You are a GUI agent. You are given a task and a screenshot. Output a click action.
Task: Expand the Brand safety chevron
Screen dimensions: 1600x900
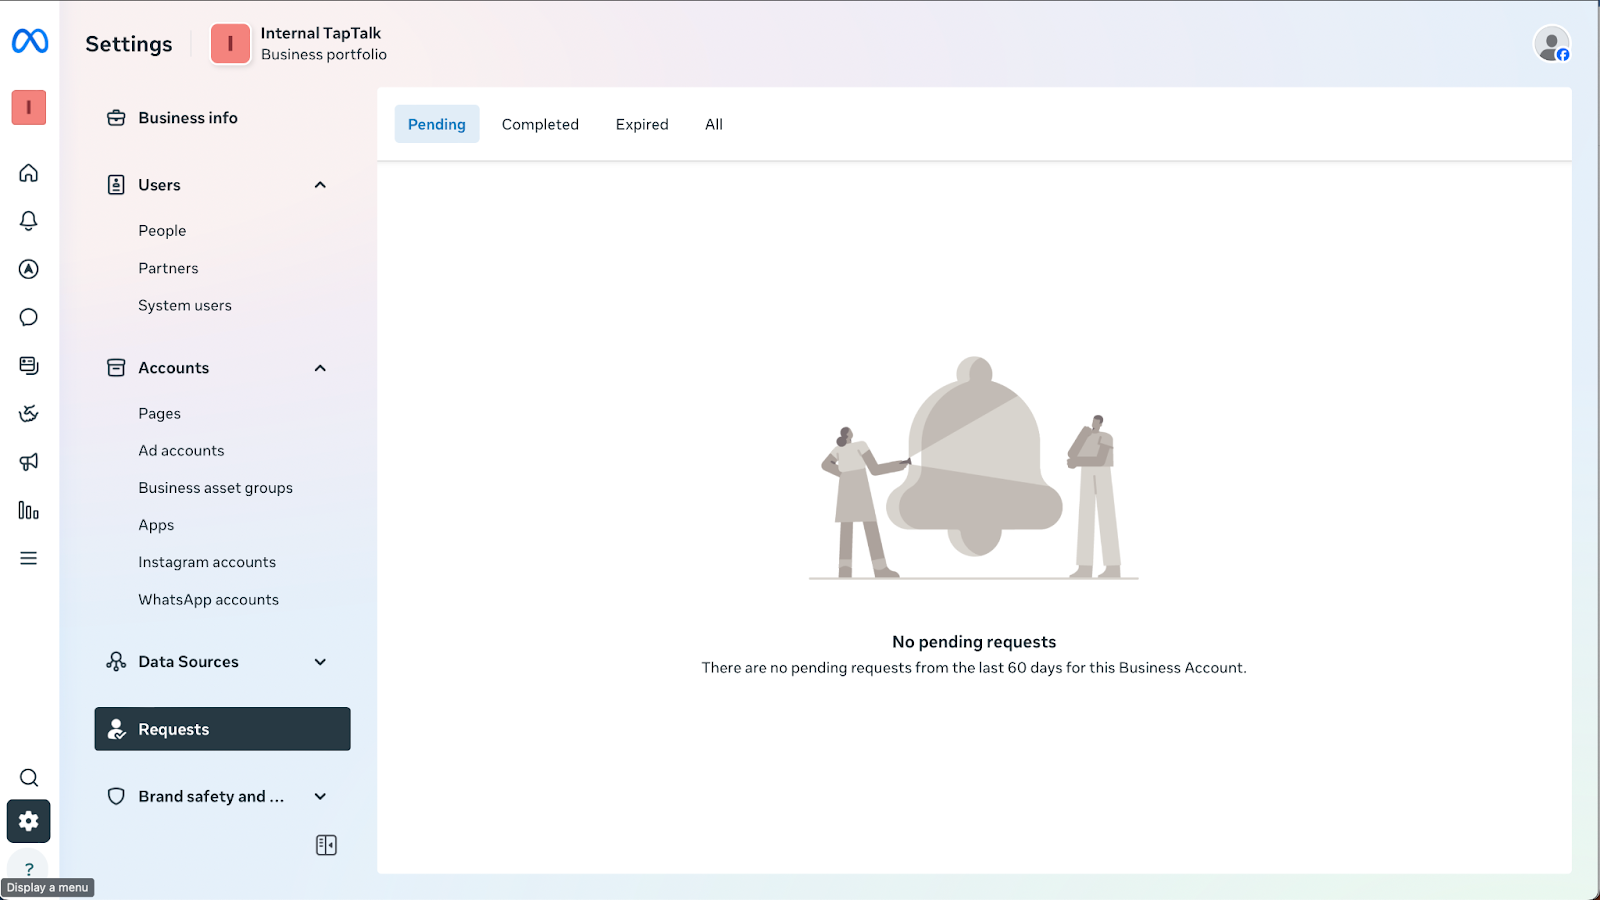coord(320,797)
